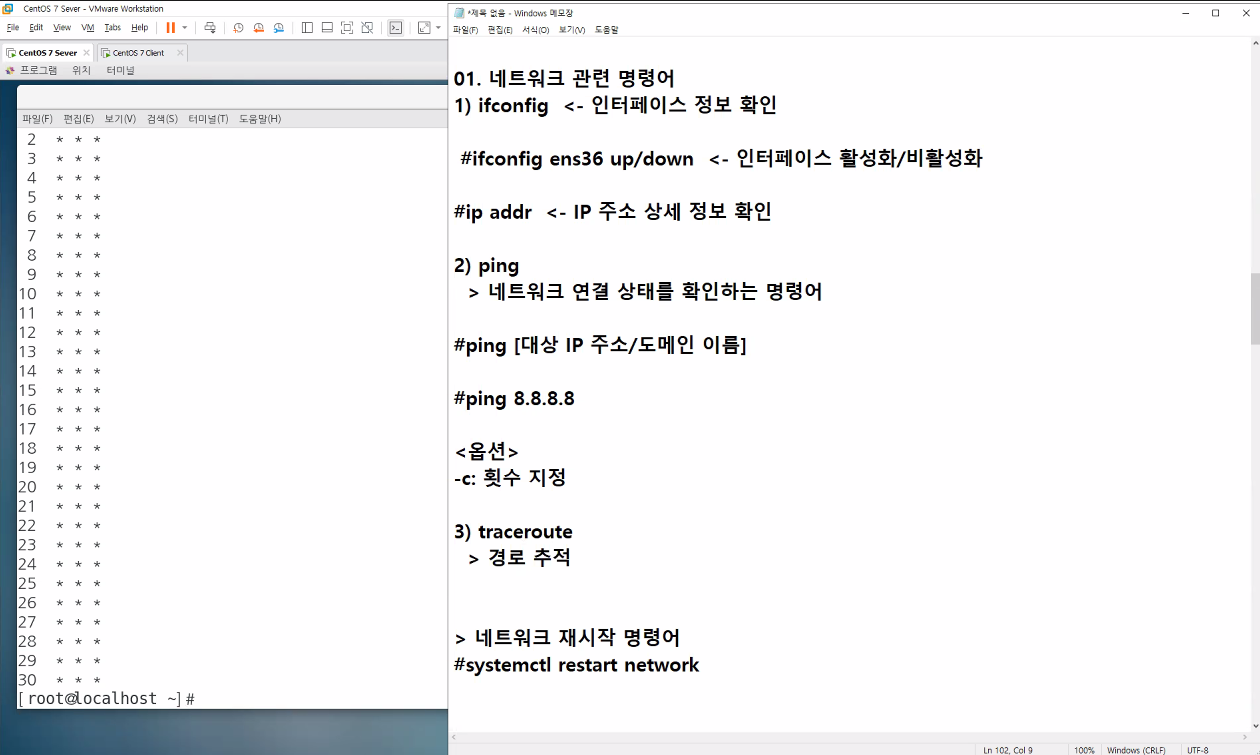The image size is (1260, 755).
Task: Close the CentOS 7 Client tab
Action: tap(180, 53)
